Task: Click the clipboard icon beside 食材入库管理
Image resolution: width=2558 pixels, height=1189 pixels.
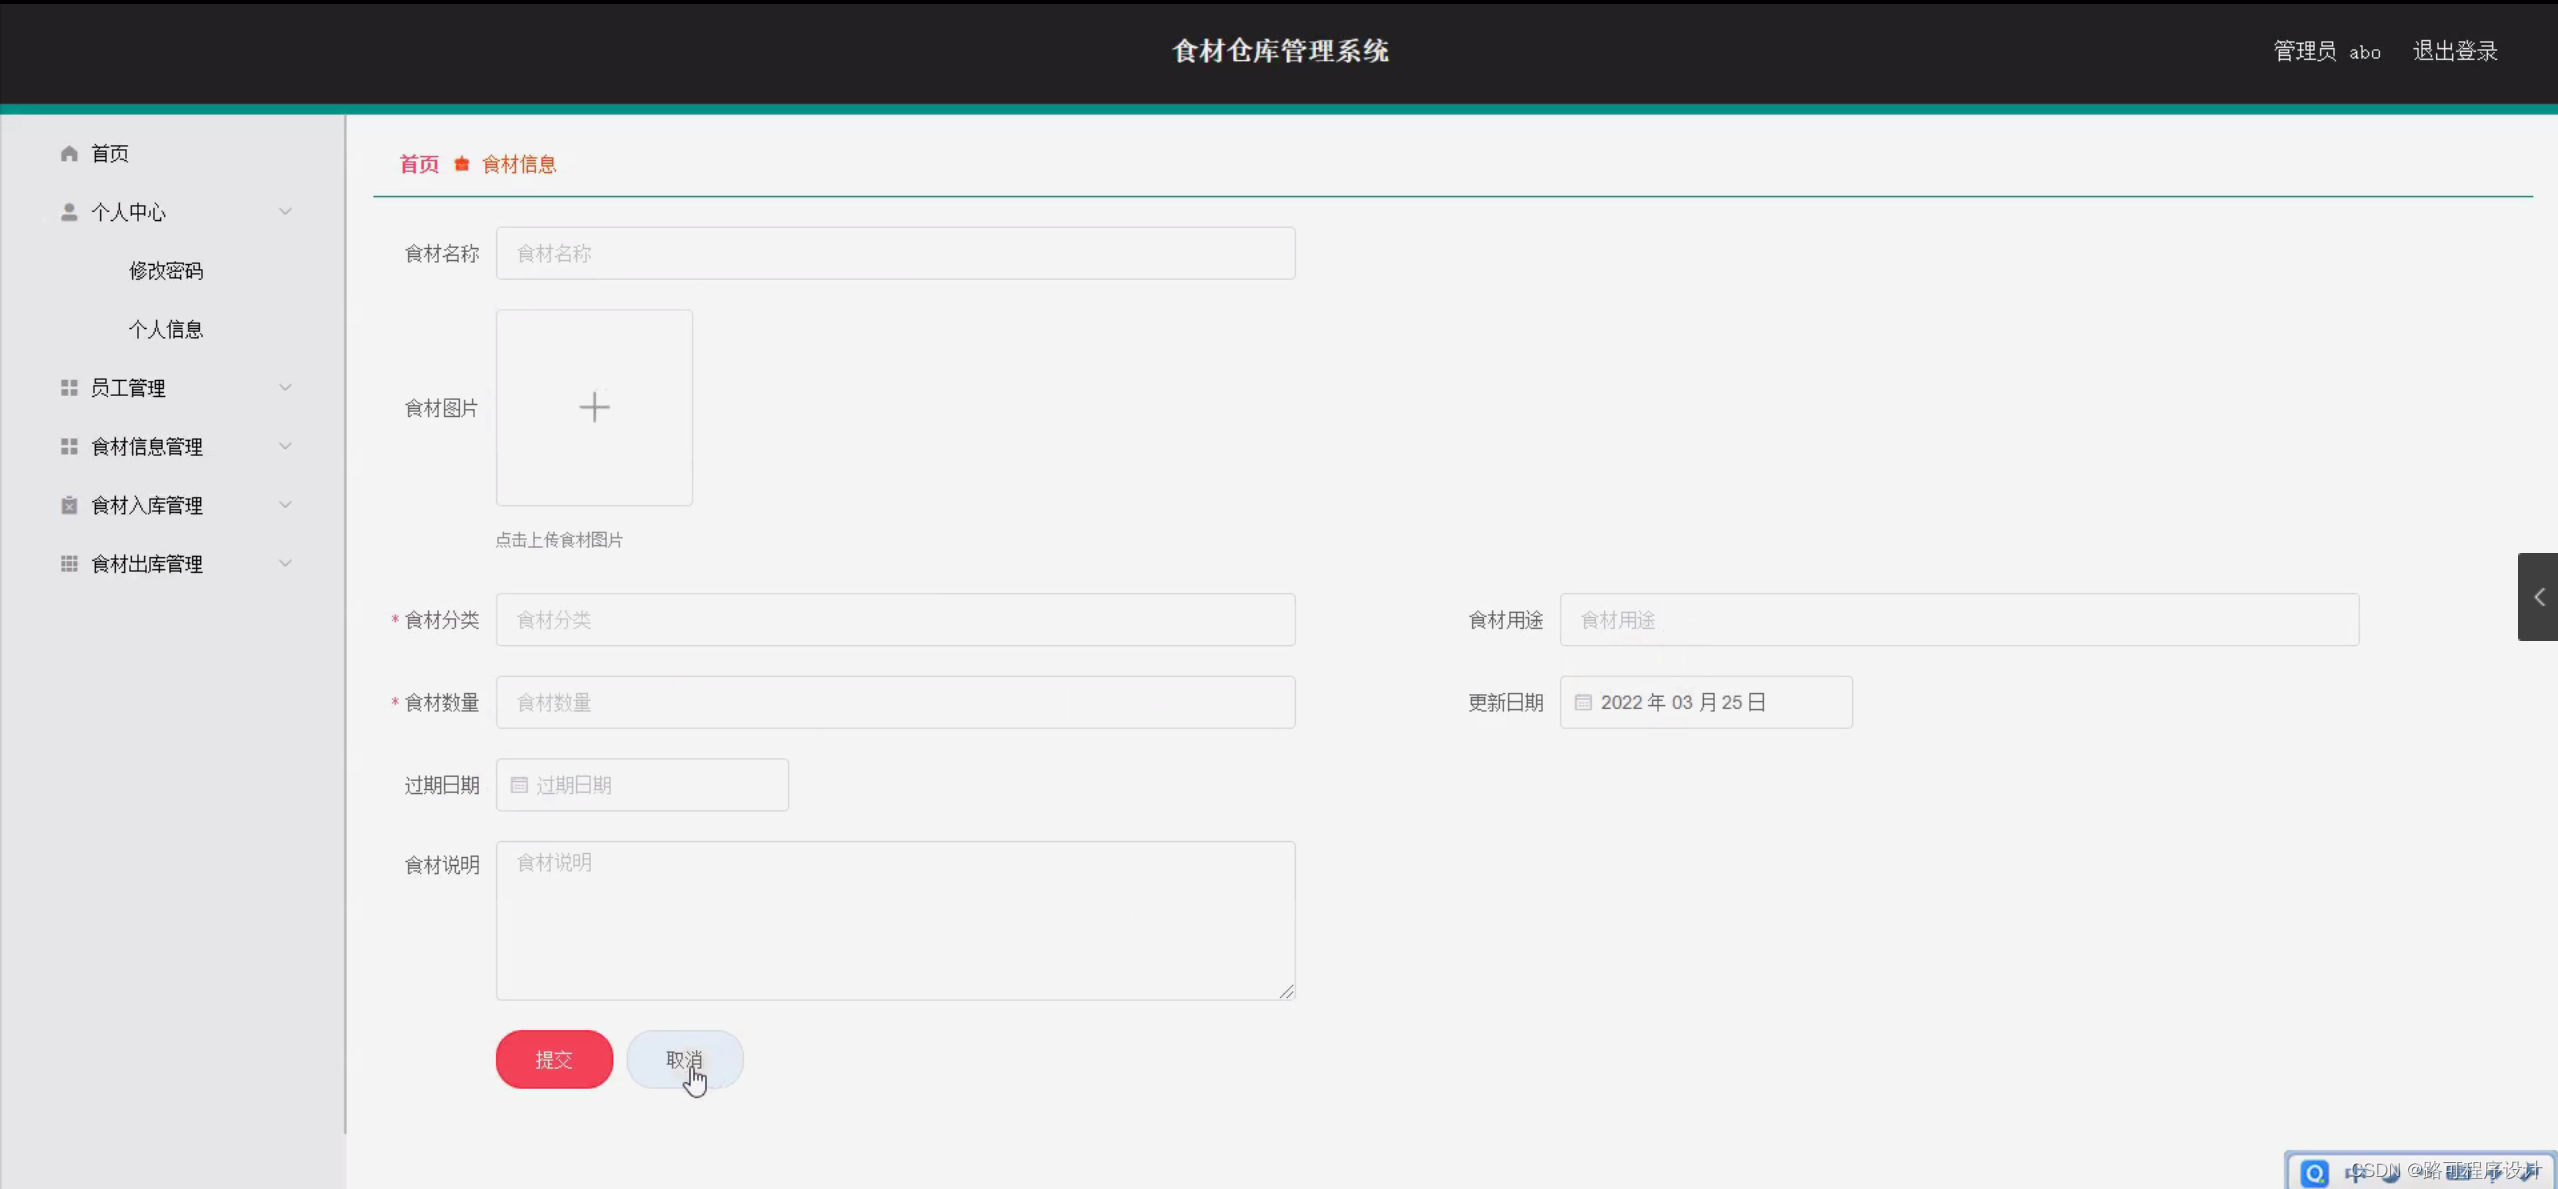Action: point(69,505)
